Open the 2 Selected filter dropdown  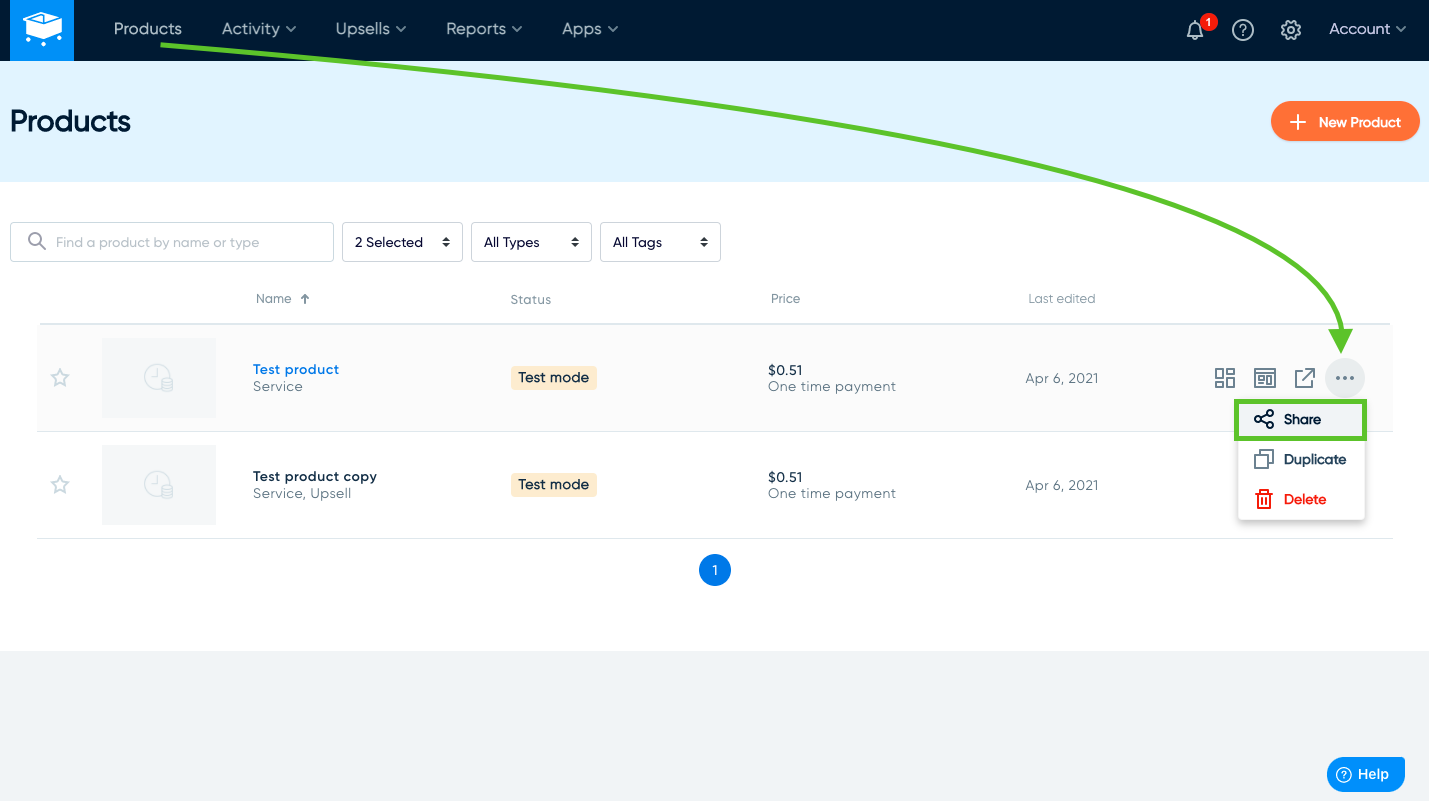pyautogui.click(x=402, y=242)
